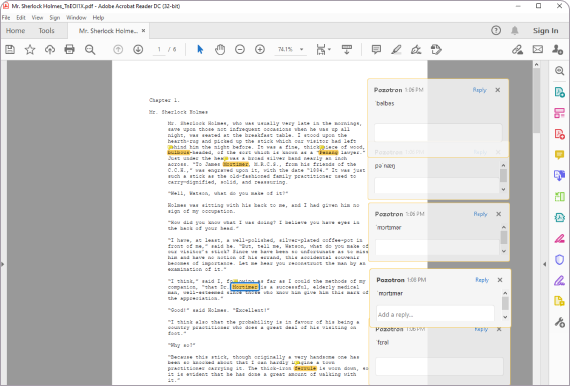
Task: Click the stamp tool icon
Action: point(436,49)
